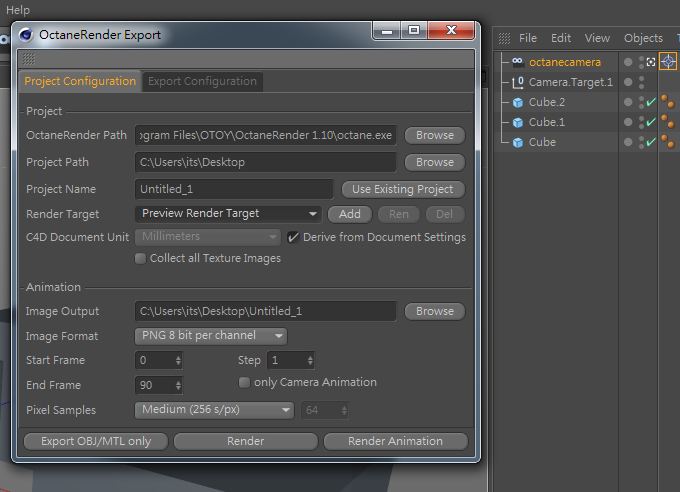680x492 pixels.
Task: Disable green checkmark of the last Cube row
Action: [x=651, y=142]
